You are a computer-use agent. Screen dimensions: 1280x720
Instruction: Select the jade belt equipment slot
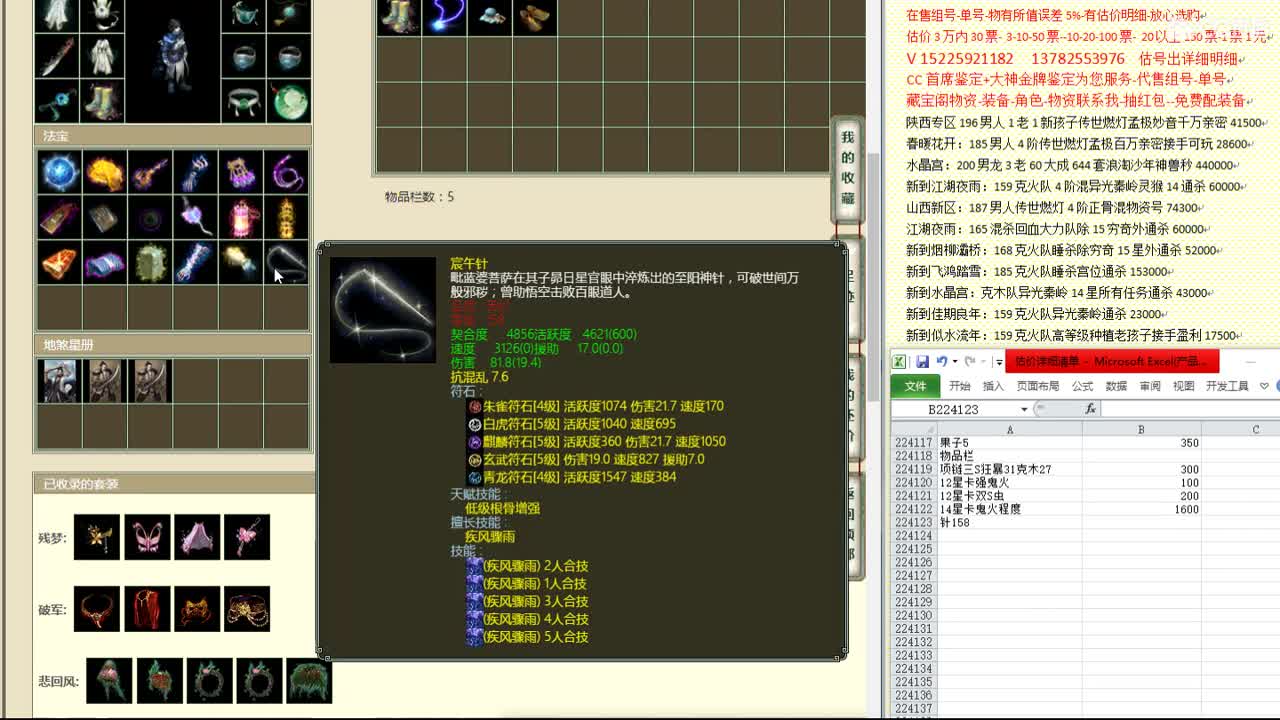tap(243, 101)
